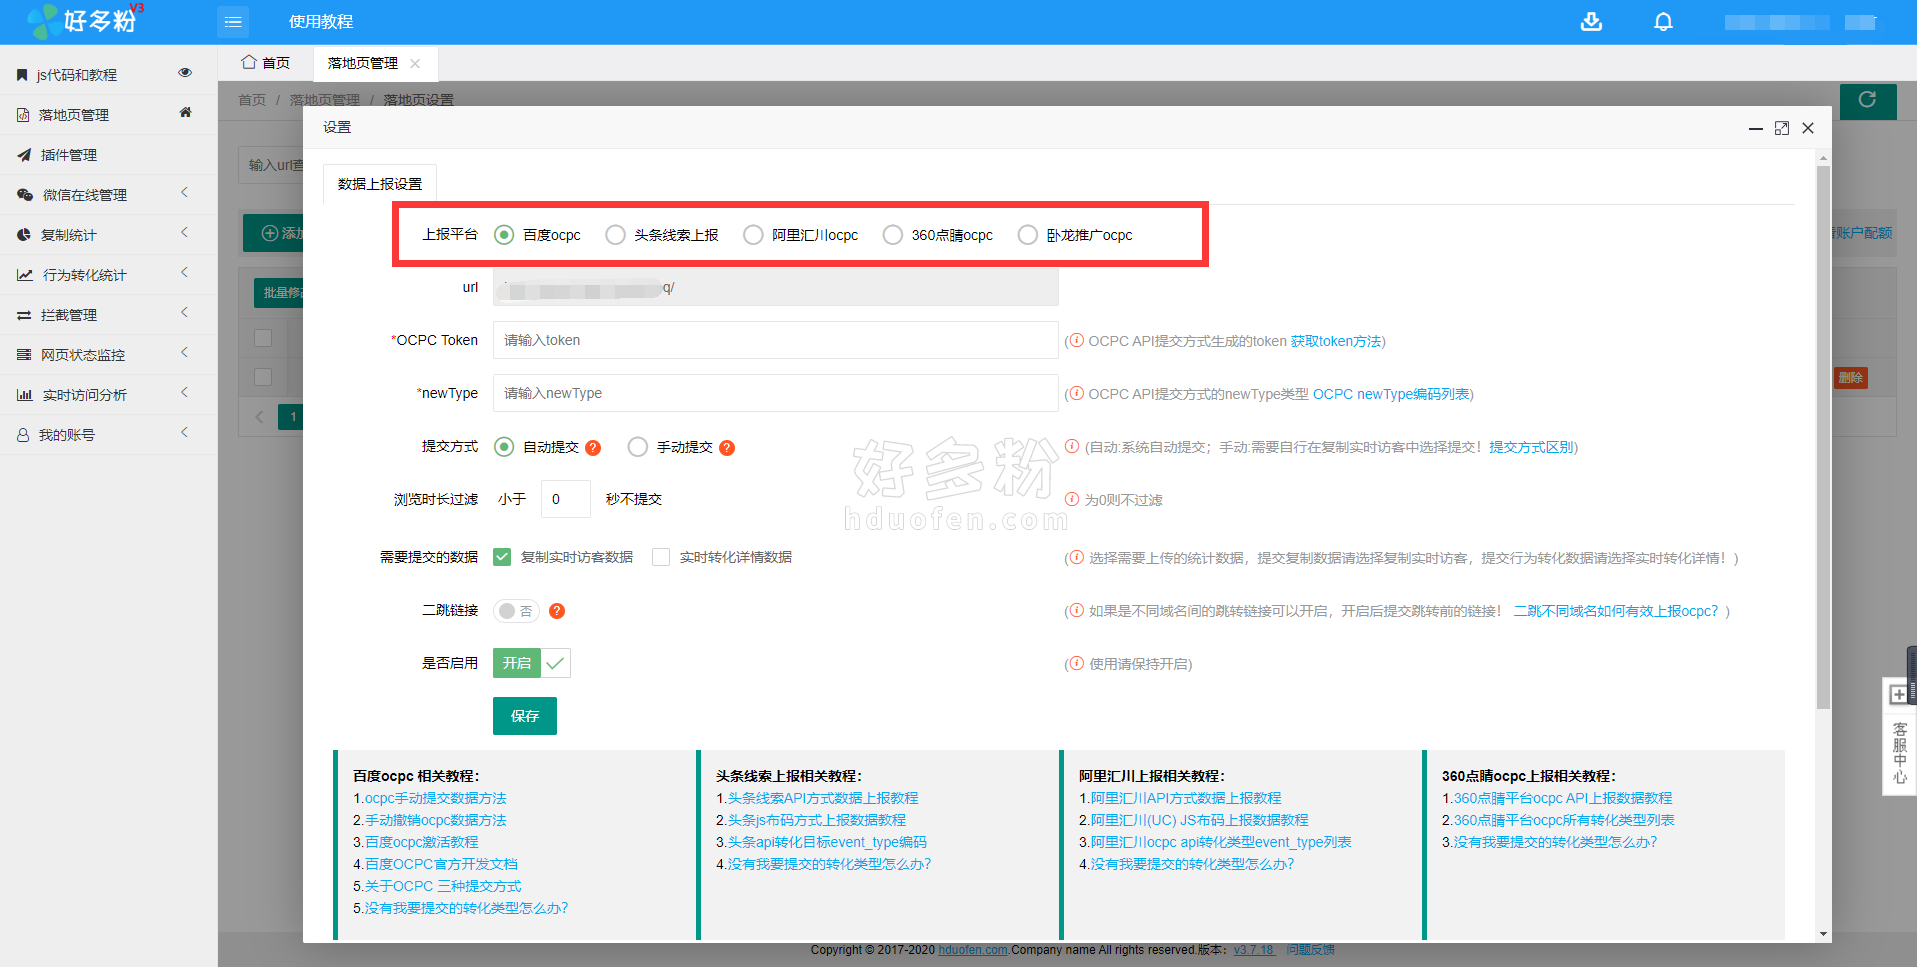Click the customer service plus icon
Screen dimensions: 1917x967
(x=1898, y=695)
